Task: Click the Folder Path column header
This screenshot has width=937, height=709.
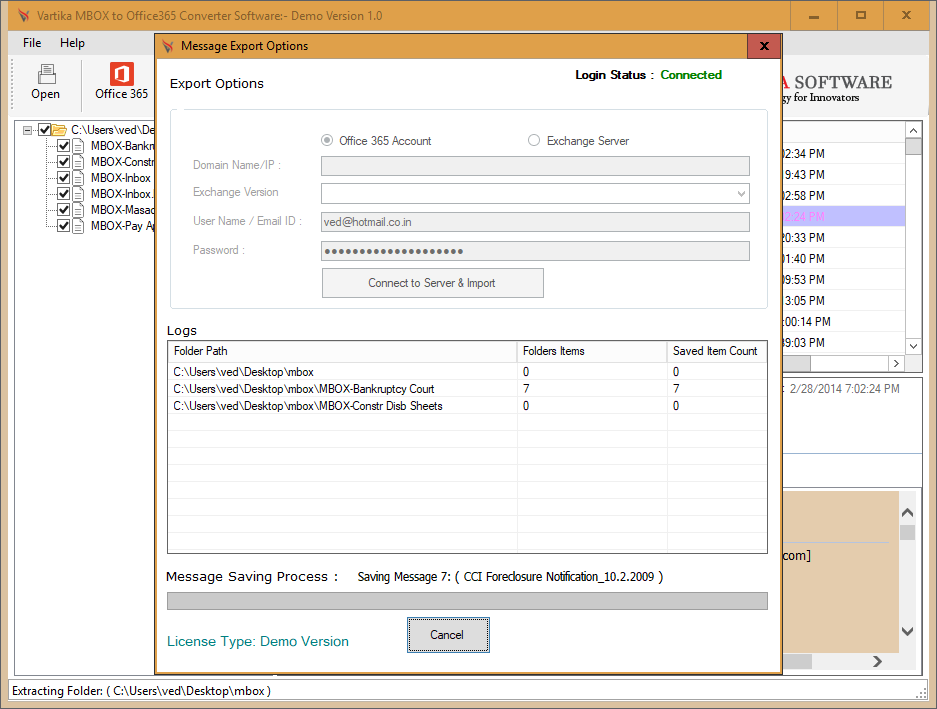Action: (342, 352)
